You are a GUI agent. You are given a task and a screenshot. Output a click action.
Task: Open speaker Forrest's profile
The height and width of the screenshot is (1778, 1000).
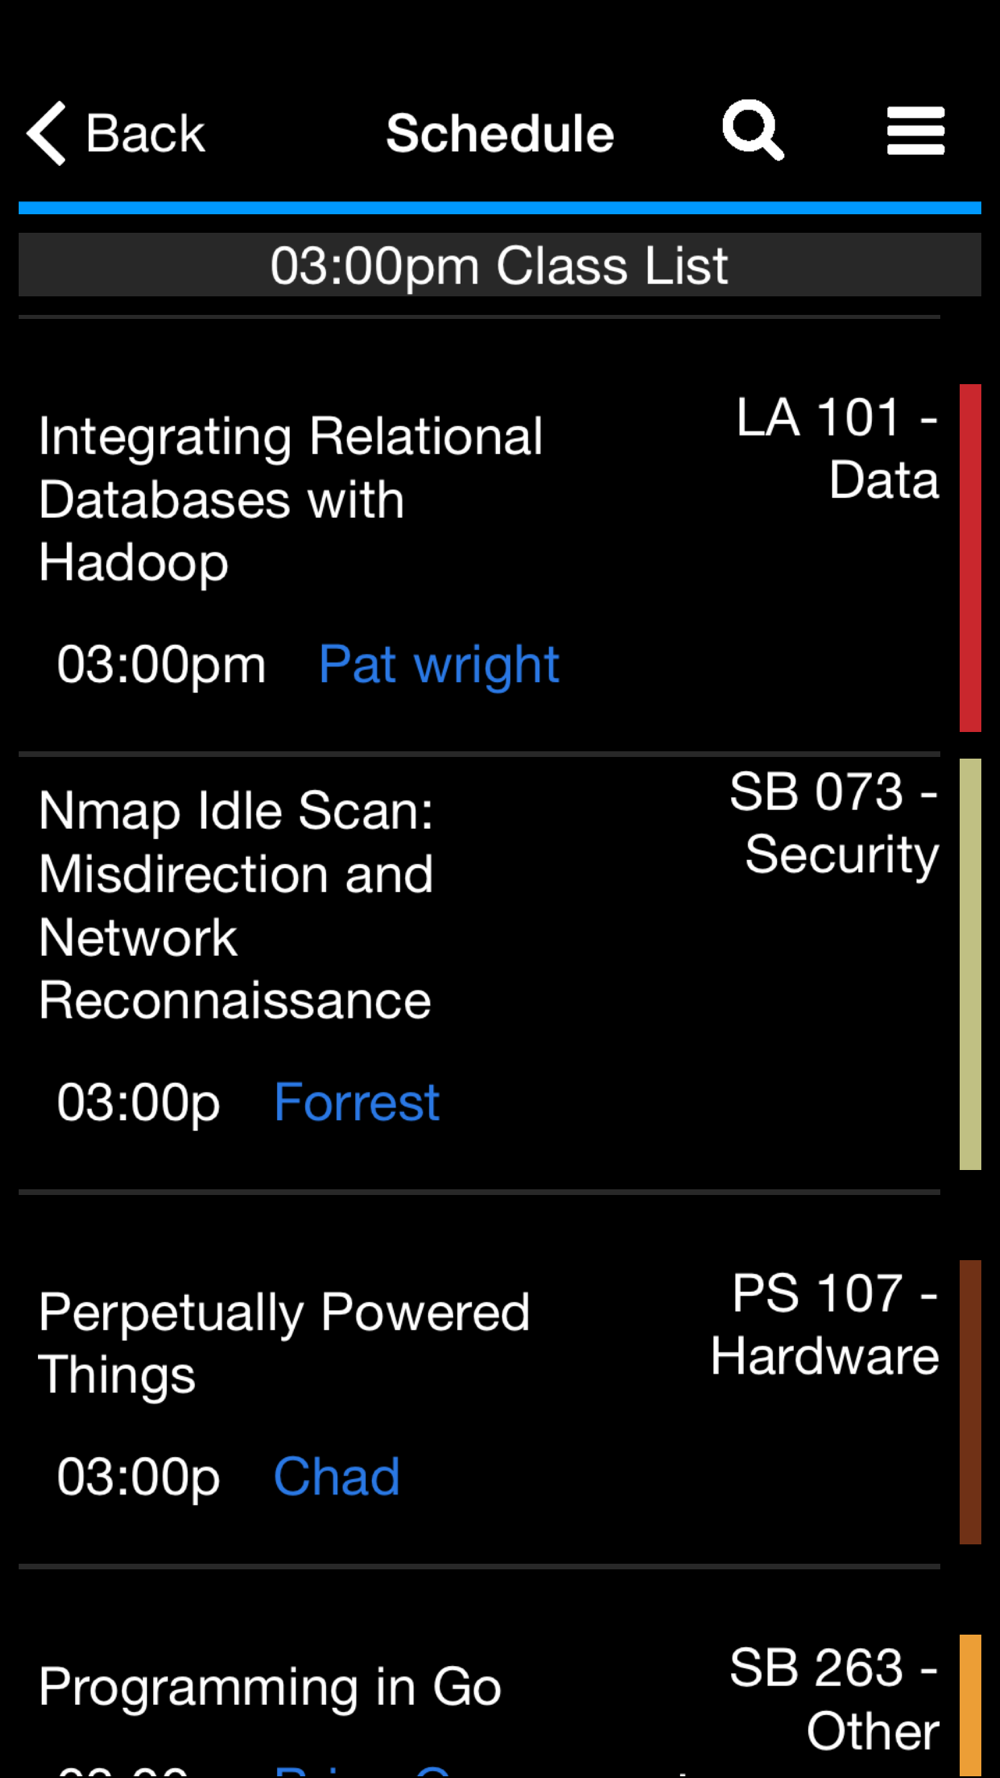pyautogui.click(x=357, y=1103)
